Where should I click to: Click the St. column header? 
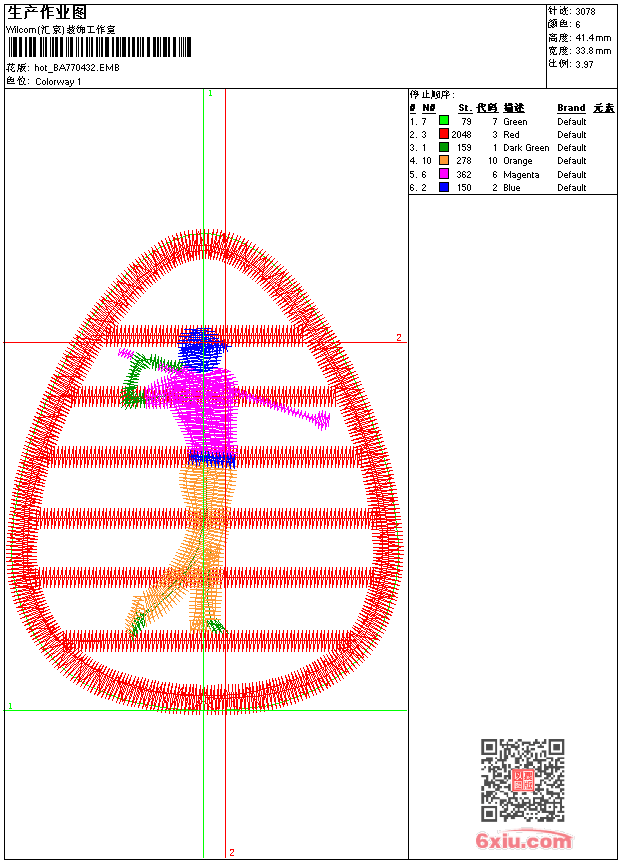tap(464, 108)
